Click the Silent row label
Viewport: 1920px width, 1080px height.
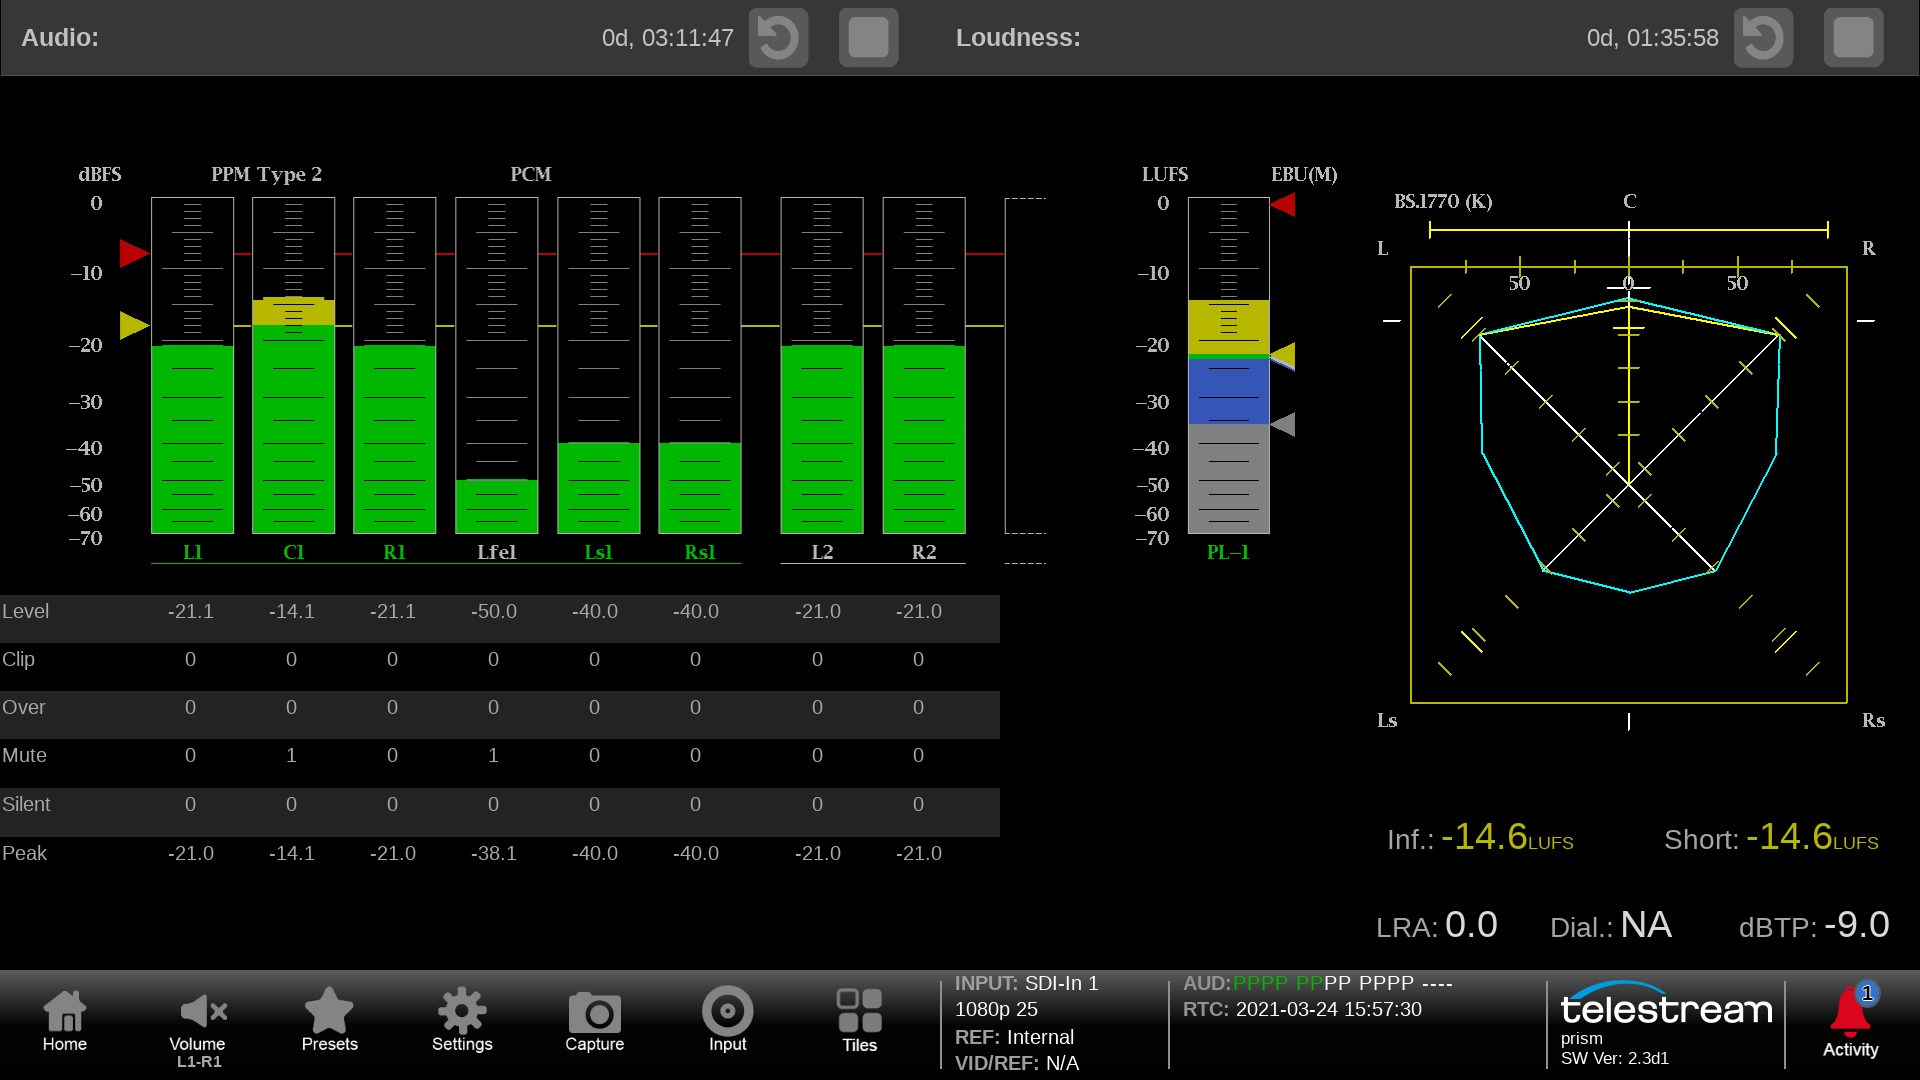pos(26,804)
